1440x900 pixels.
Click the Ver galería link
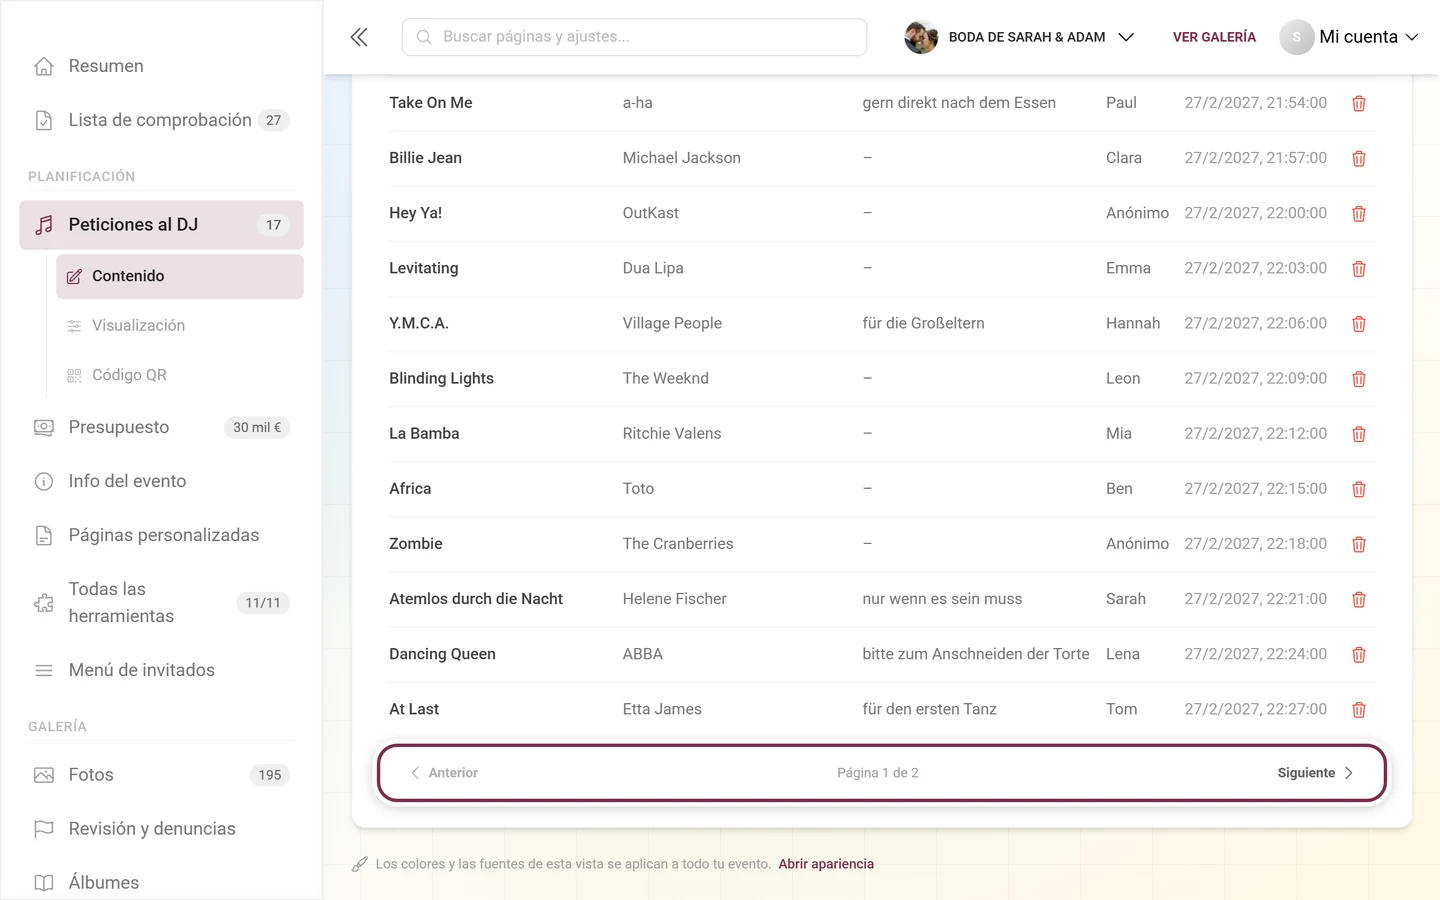1214,37
